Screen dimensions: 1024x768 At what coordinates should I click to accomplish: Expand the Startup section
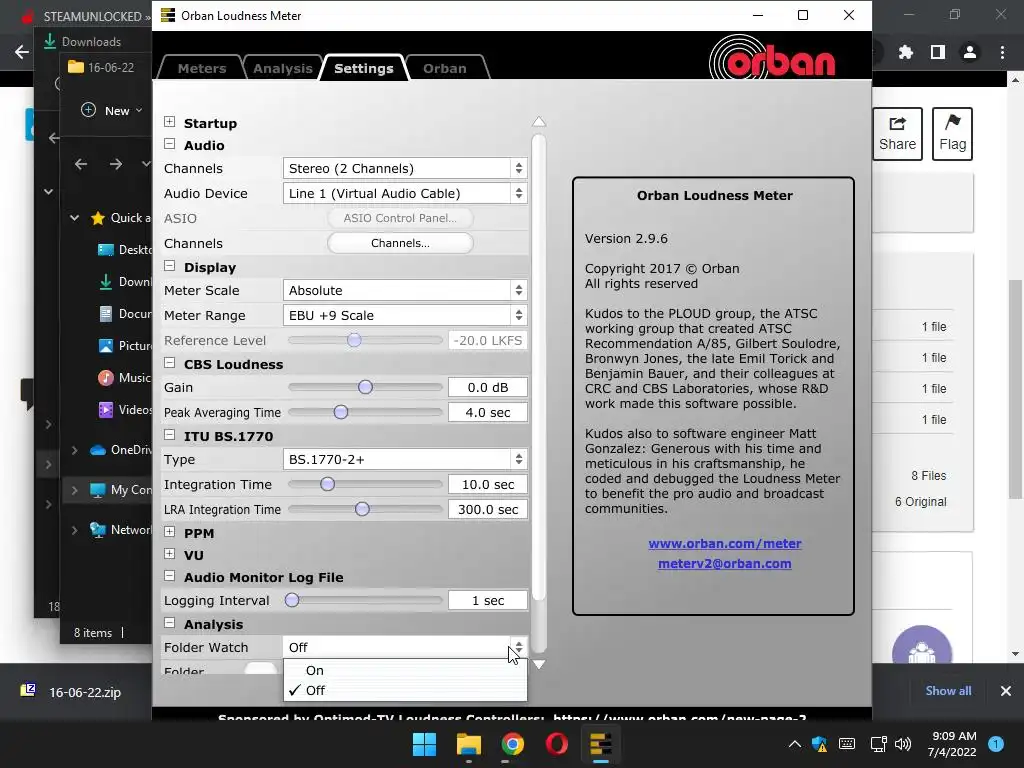170,122
